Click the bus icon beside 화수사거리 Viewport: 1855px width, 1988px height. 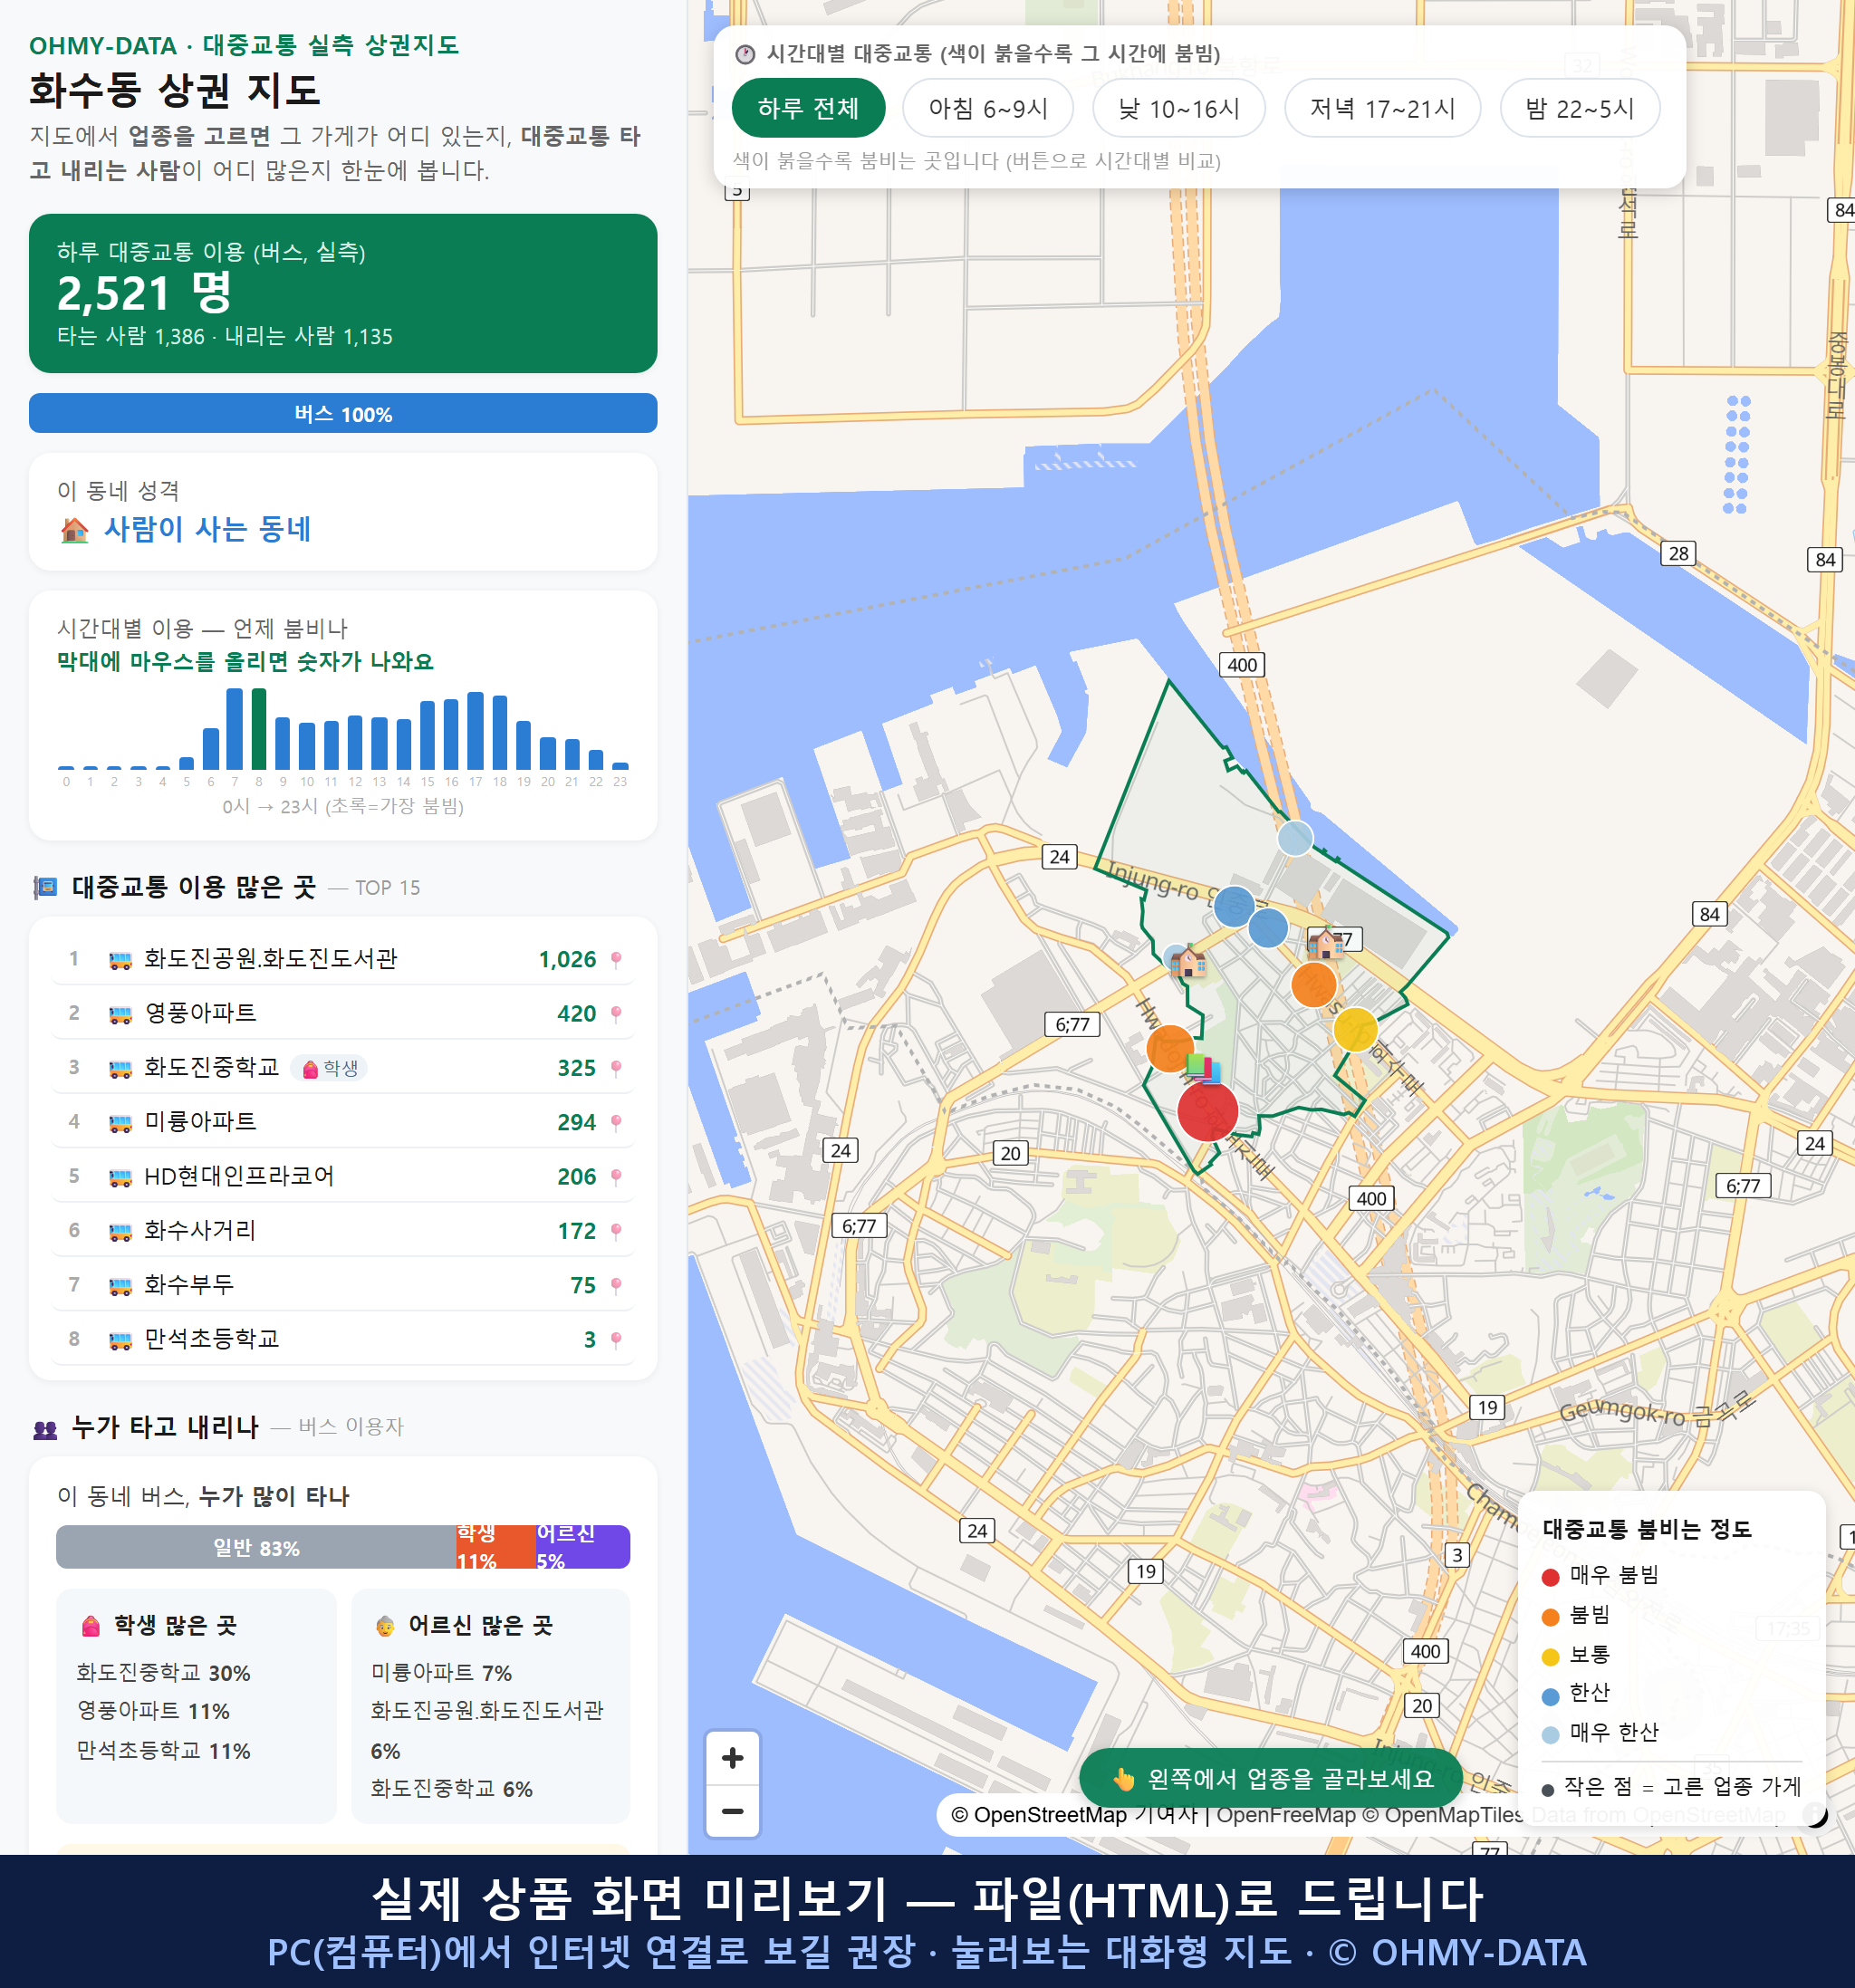click(120, 1231)
